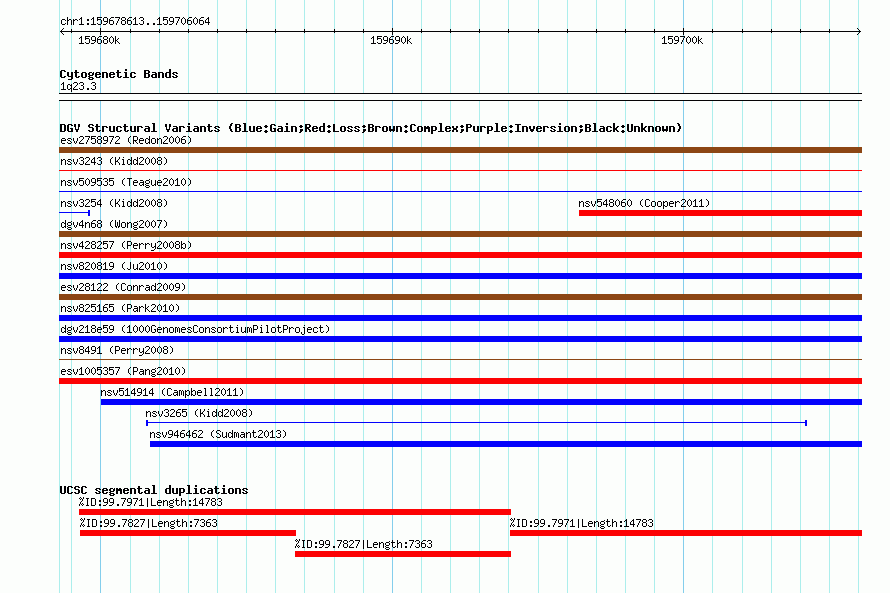Select dgv4n68 (Wong2007) variant label
The image size is (890, 593).
(x=114, y=224)
